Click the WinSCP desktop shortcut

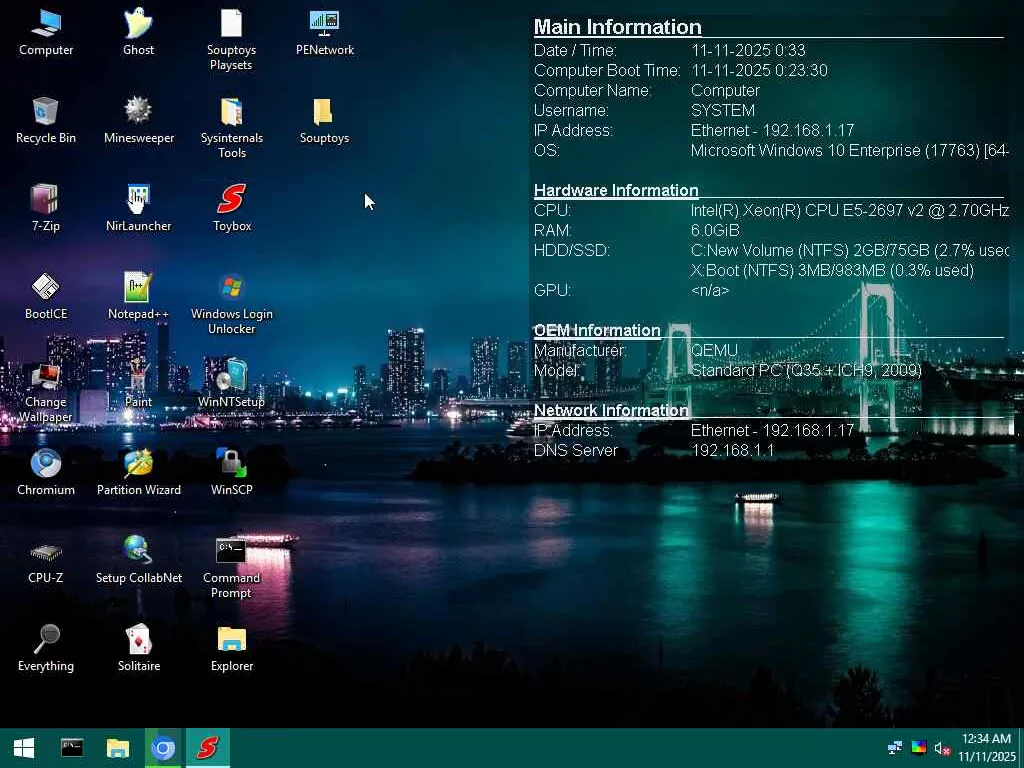(x=231, y=464)
